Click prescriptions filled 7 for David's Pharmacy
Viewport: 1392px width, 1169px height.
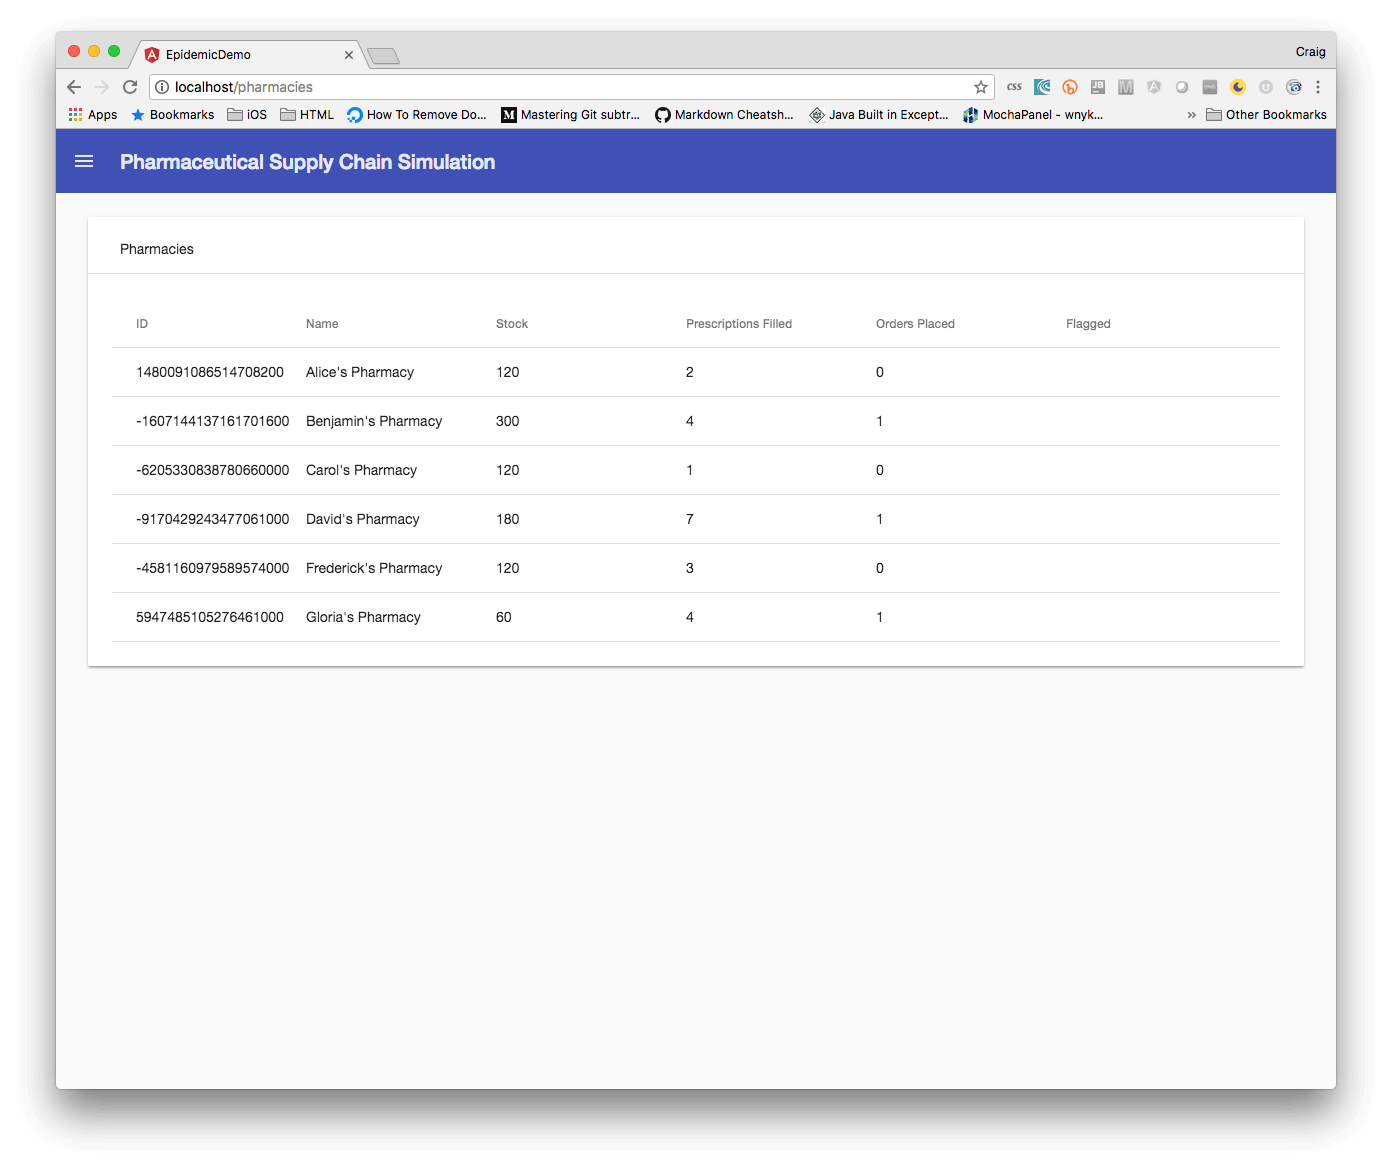click(690, 519)
